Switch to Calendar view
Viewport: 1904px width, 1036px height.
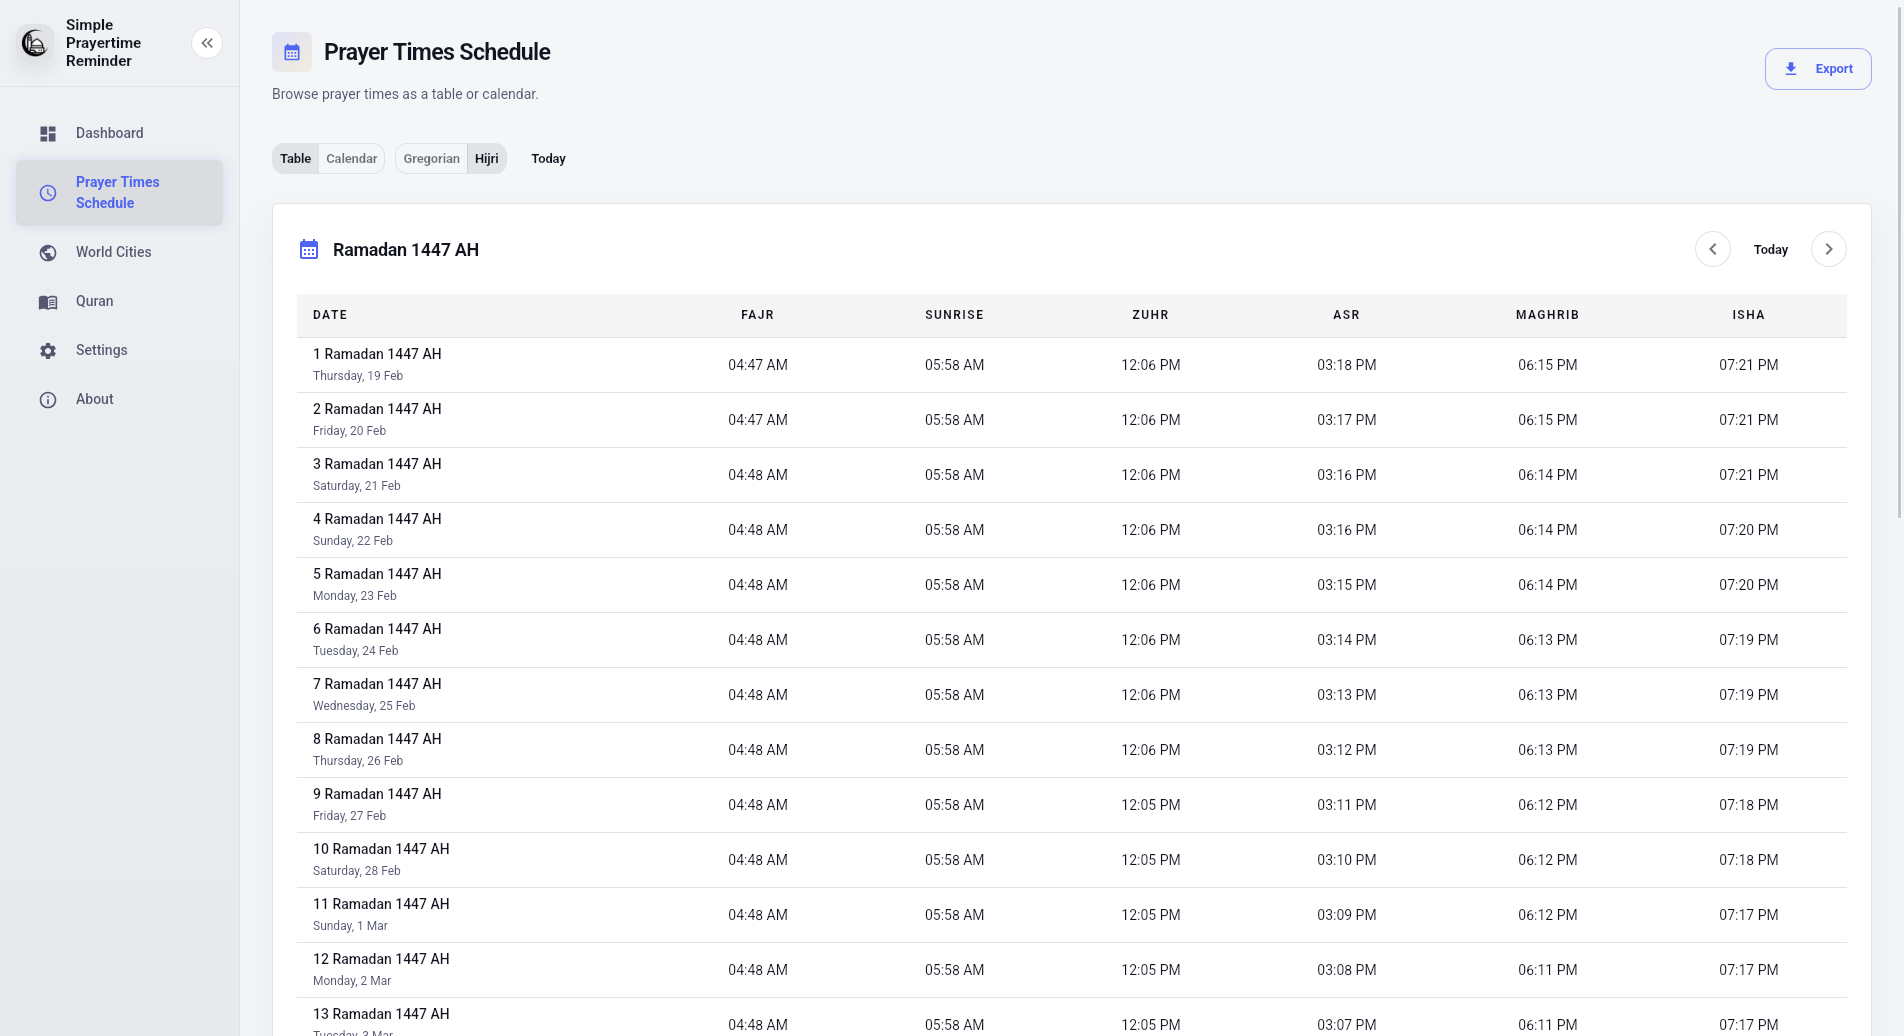352,159
